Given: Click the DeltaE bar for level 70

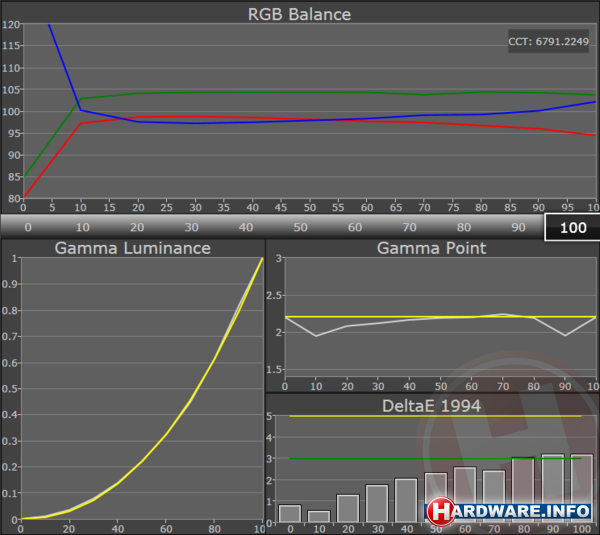Looking at the screenshot, I should click(x=494, y=496).
